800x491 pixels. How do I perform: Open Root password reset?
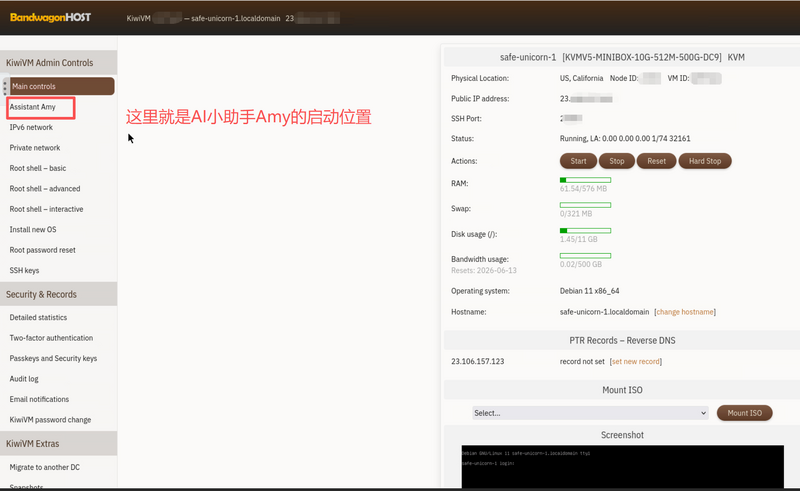[42, 250]
